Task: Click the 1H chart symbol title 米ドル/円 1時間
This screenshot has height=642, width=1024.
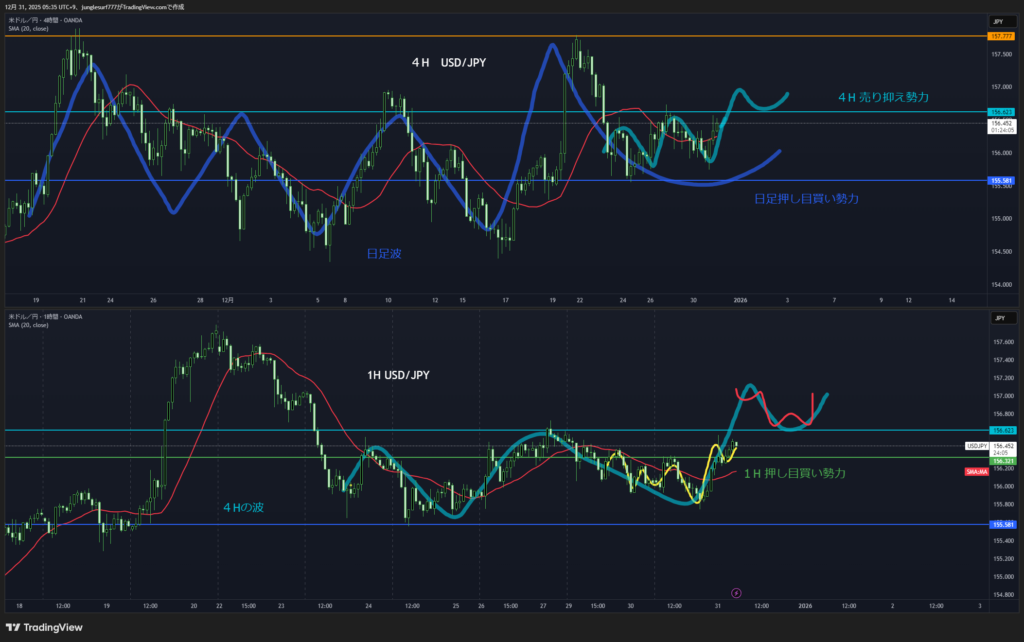Action: point(45,316)
